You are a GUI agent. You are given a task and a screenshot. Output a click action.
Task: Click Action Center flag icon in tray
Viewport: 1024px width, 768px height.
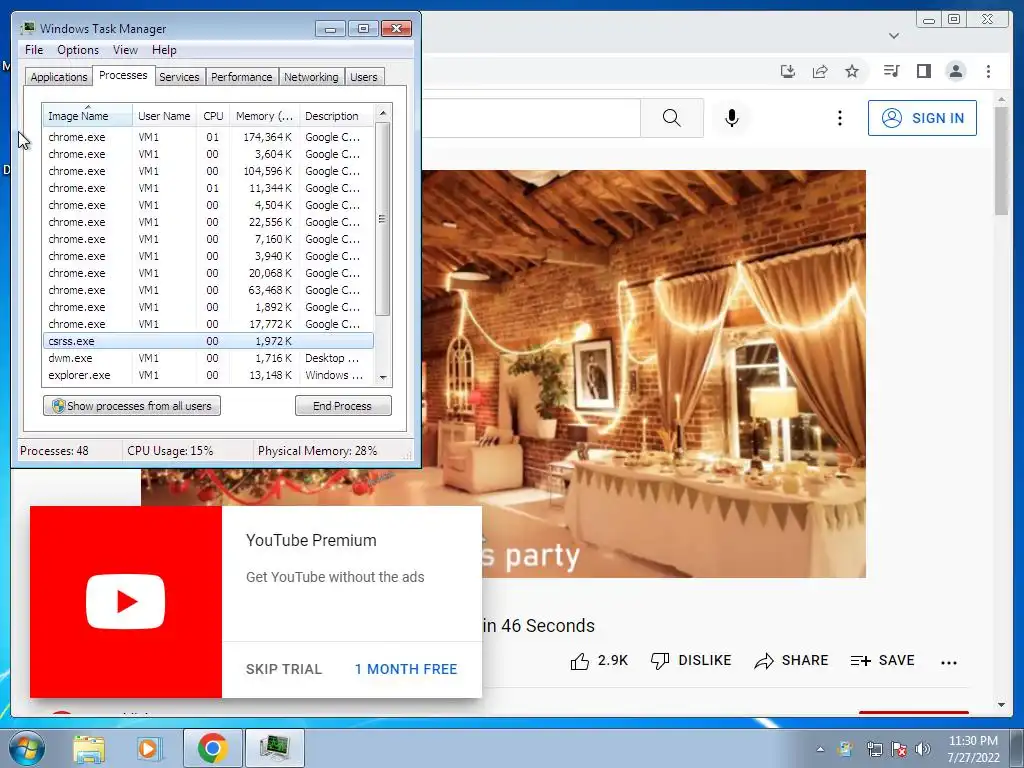[899, 749]
